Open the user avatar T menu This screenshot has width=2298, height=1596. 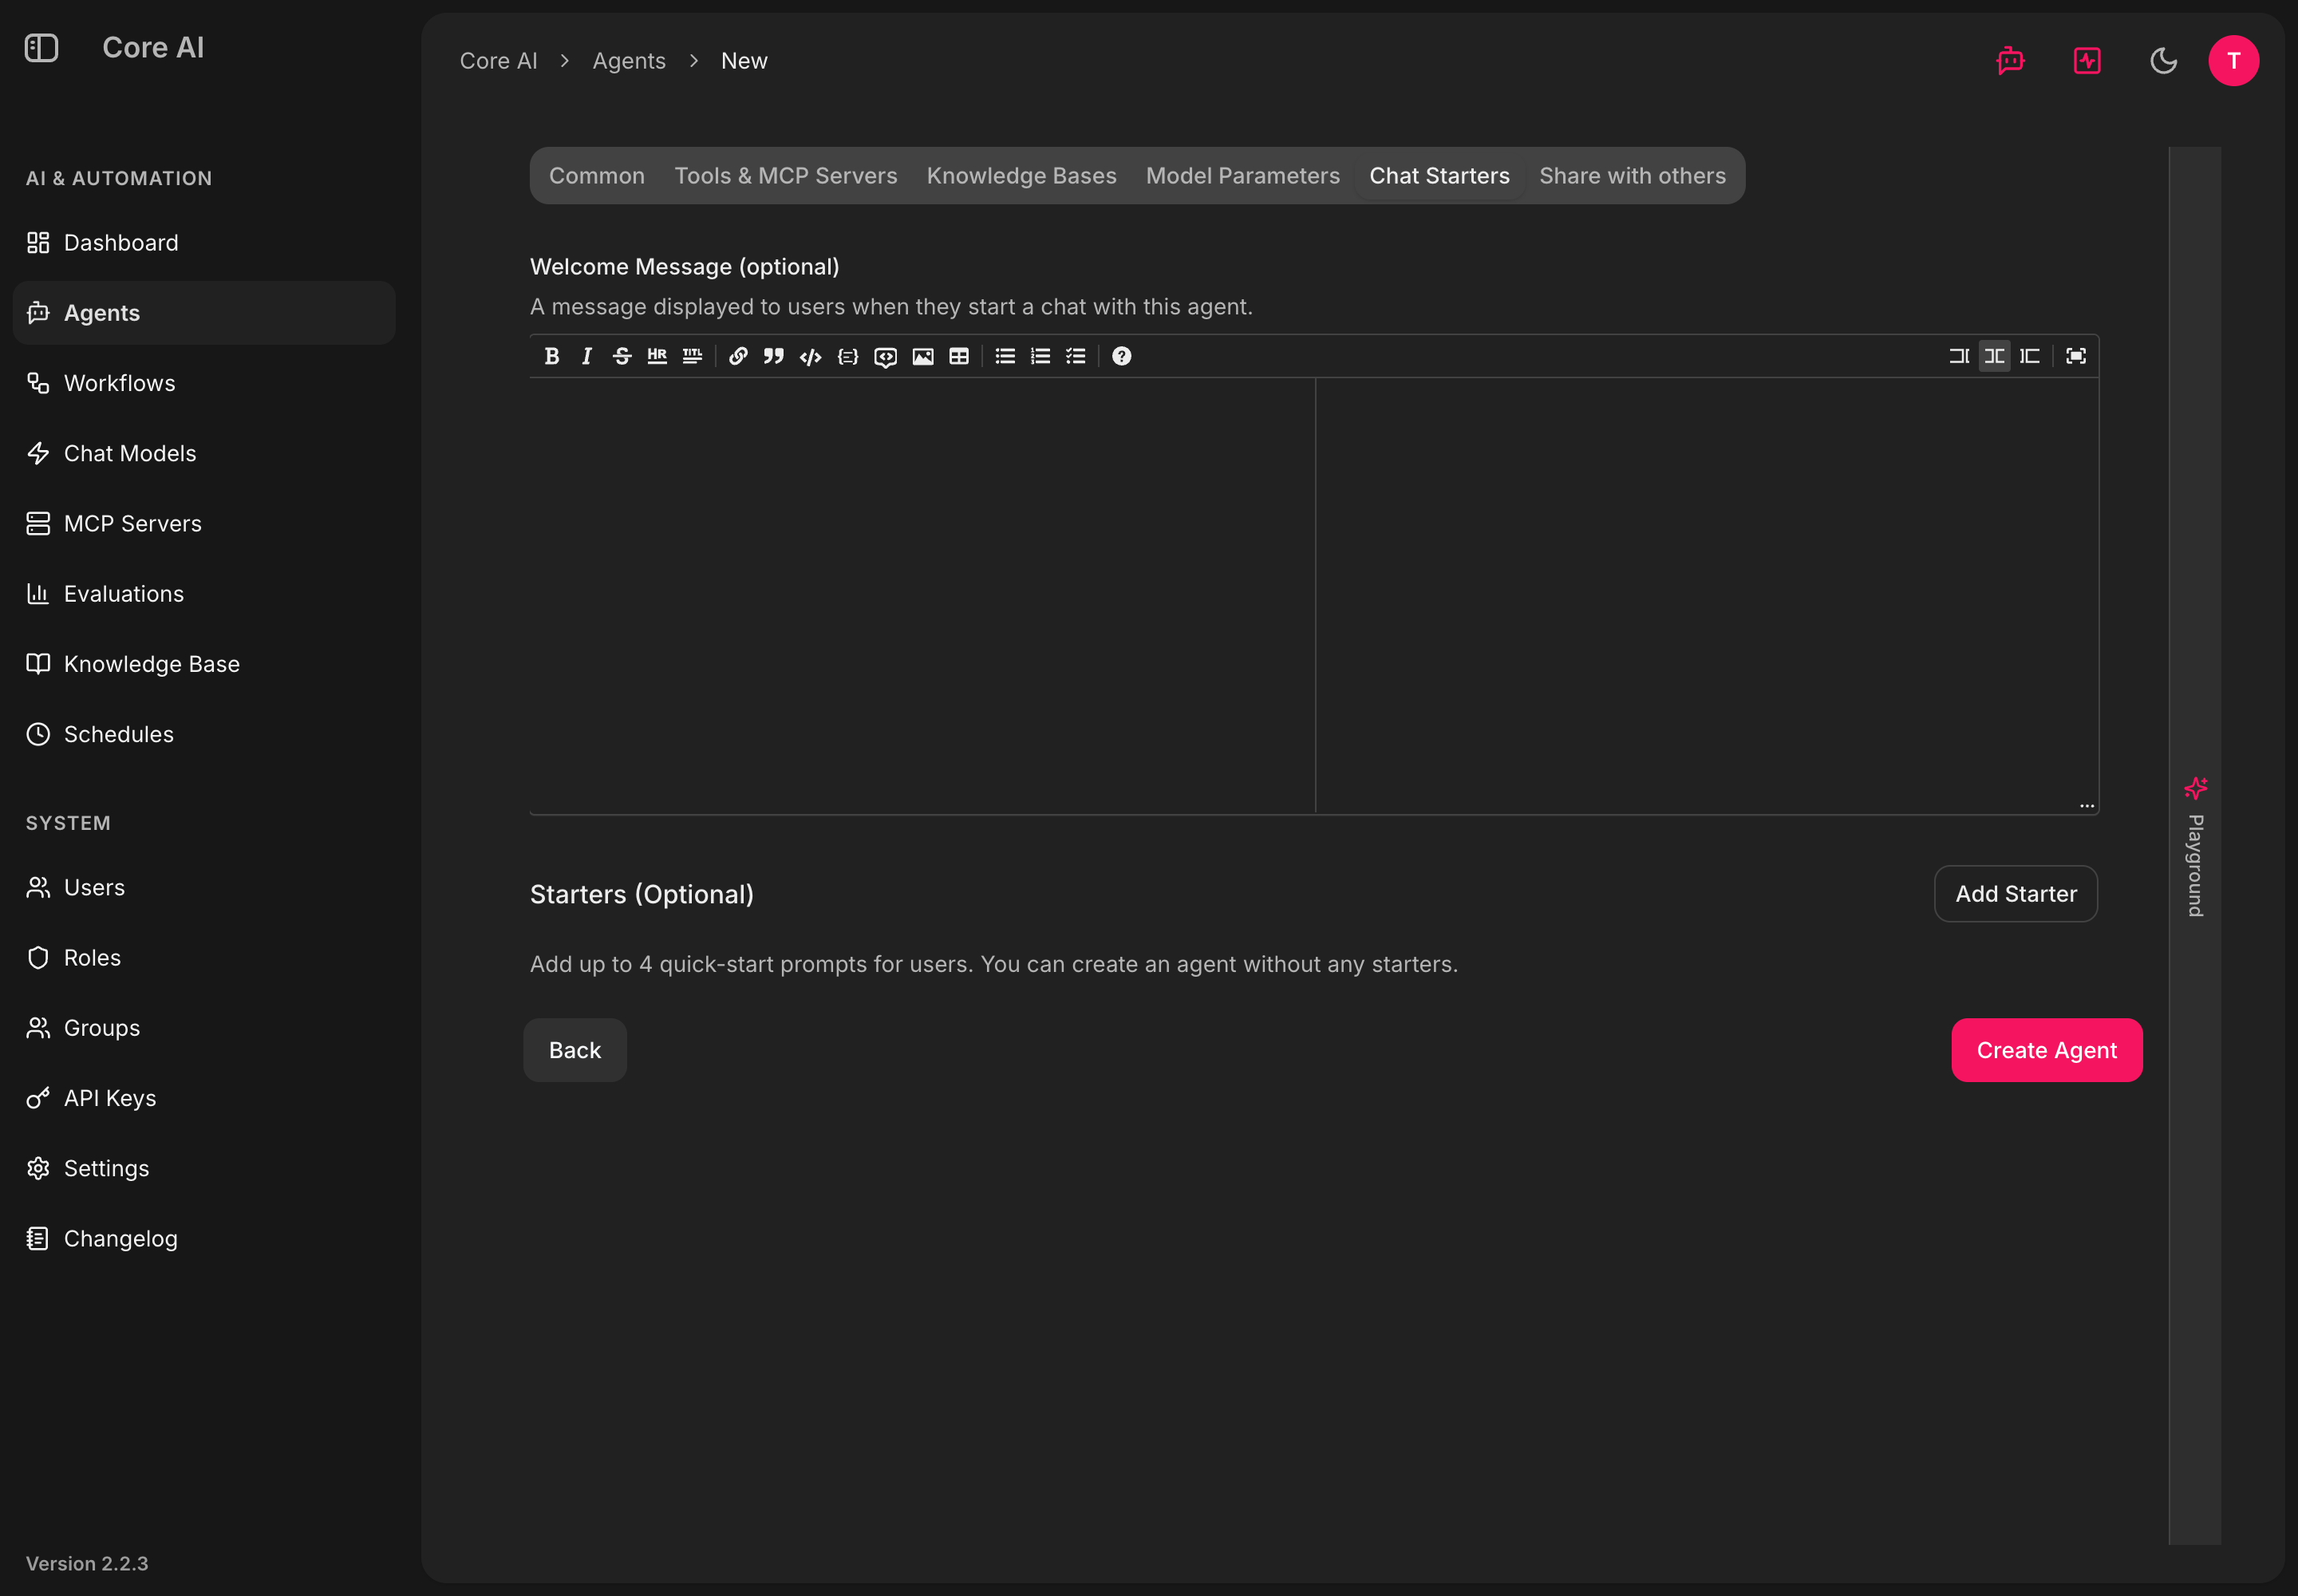[2233, 61]
